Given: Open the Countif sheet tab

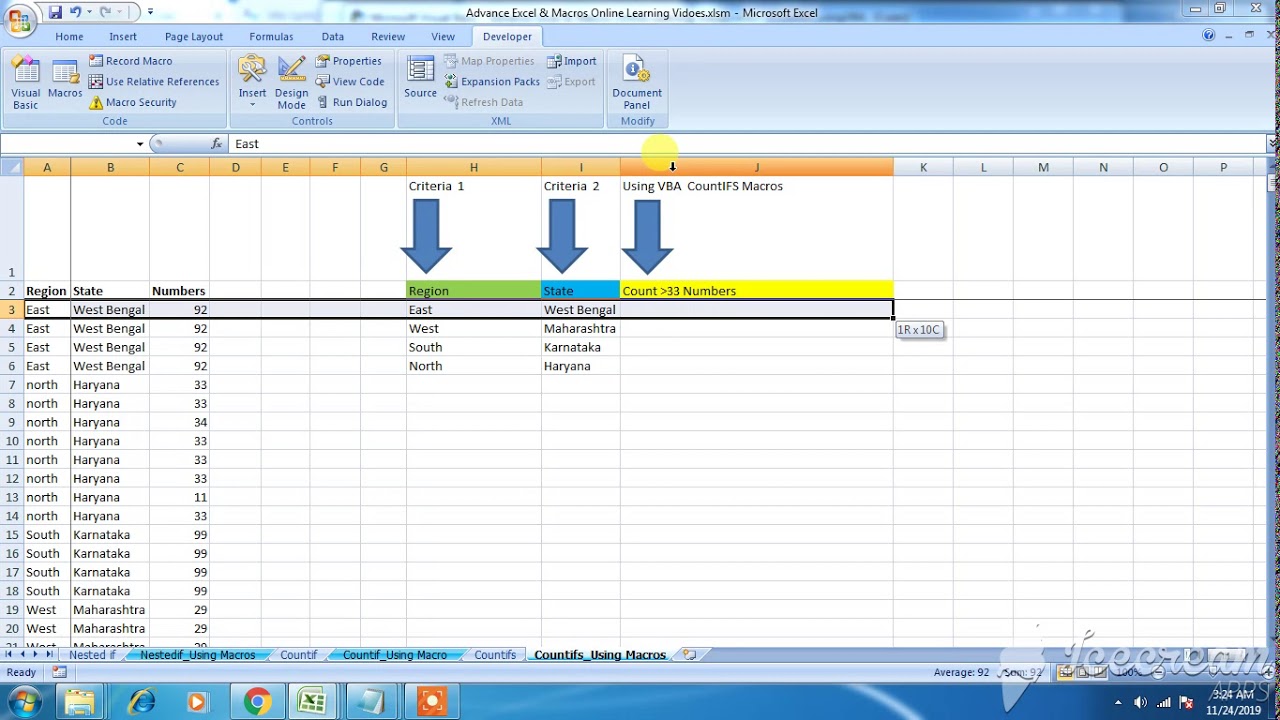Looking at the screenshot, I should [x=298, y=655].
